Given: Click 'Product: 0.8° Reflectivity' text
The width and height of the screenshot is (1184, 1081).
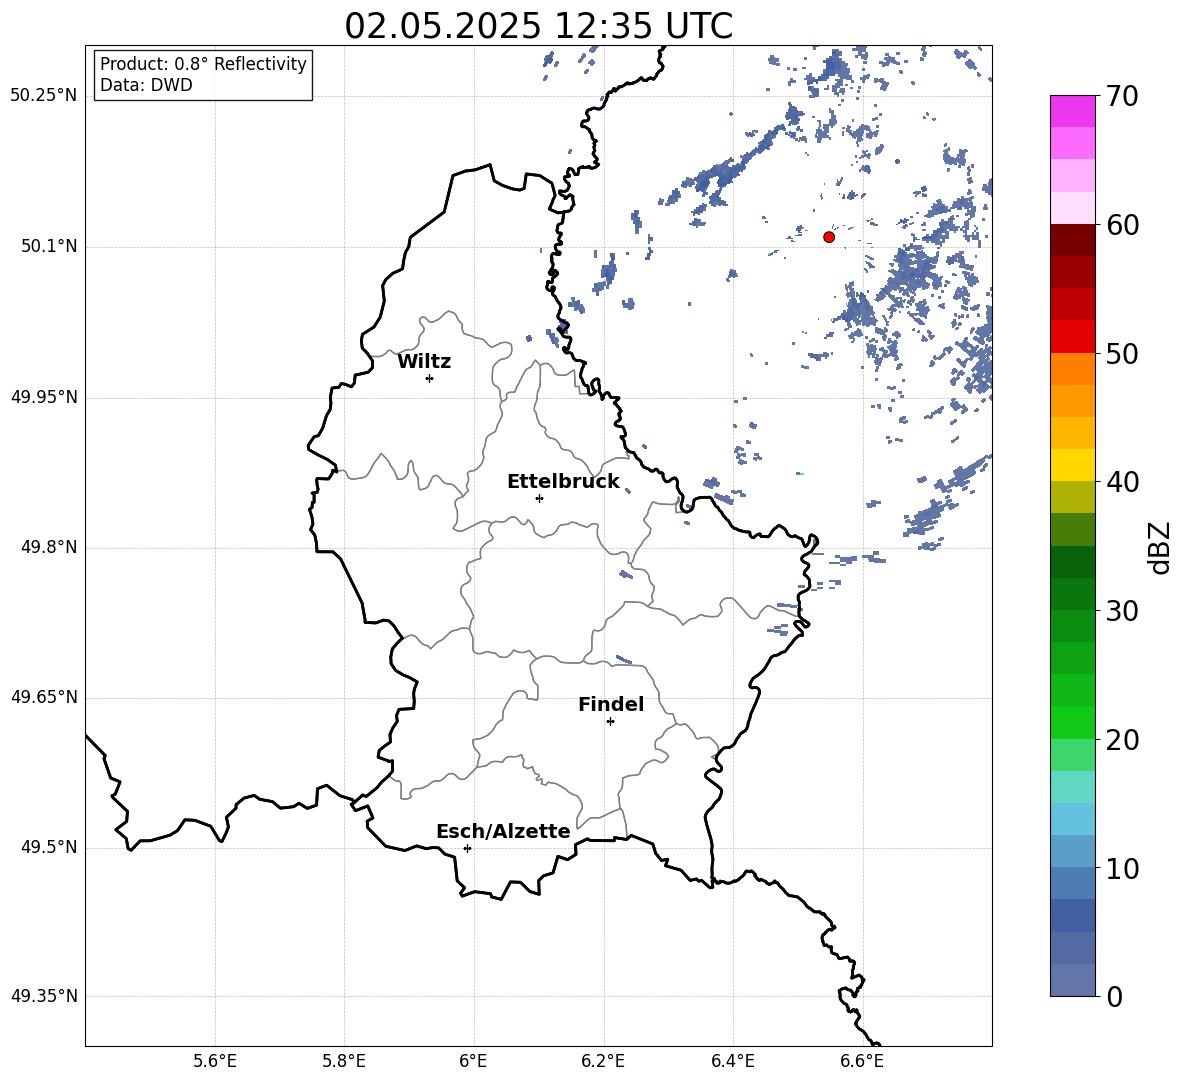Looking at the screenshot, I should 203,63.
